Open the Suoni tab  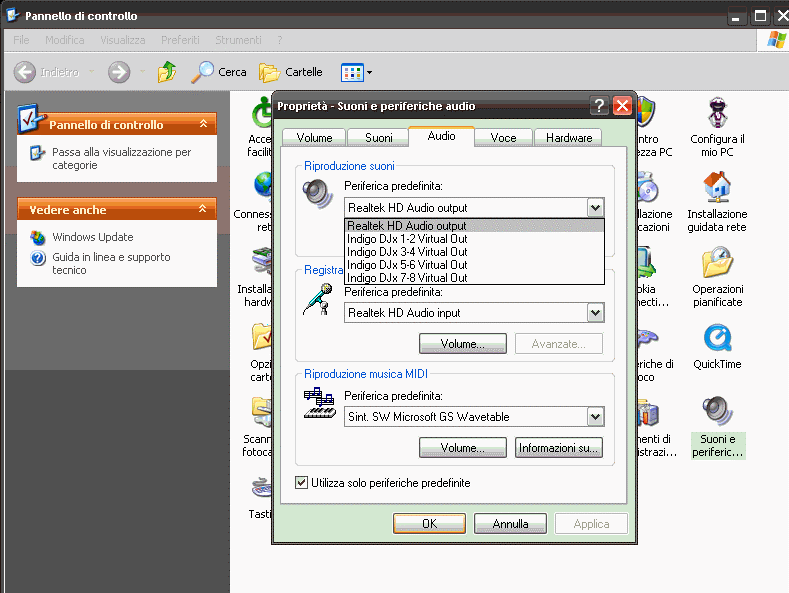tap(378, 138)
